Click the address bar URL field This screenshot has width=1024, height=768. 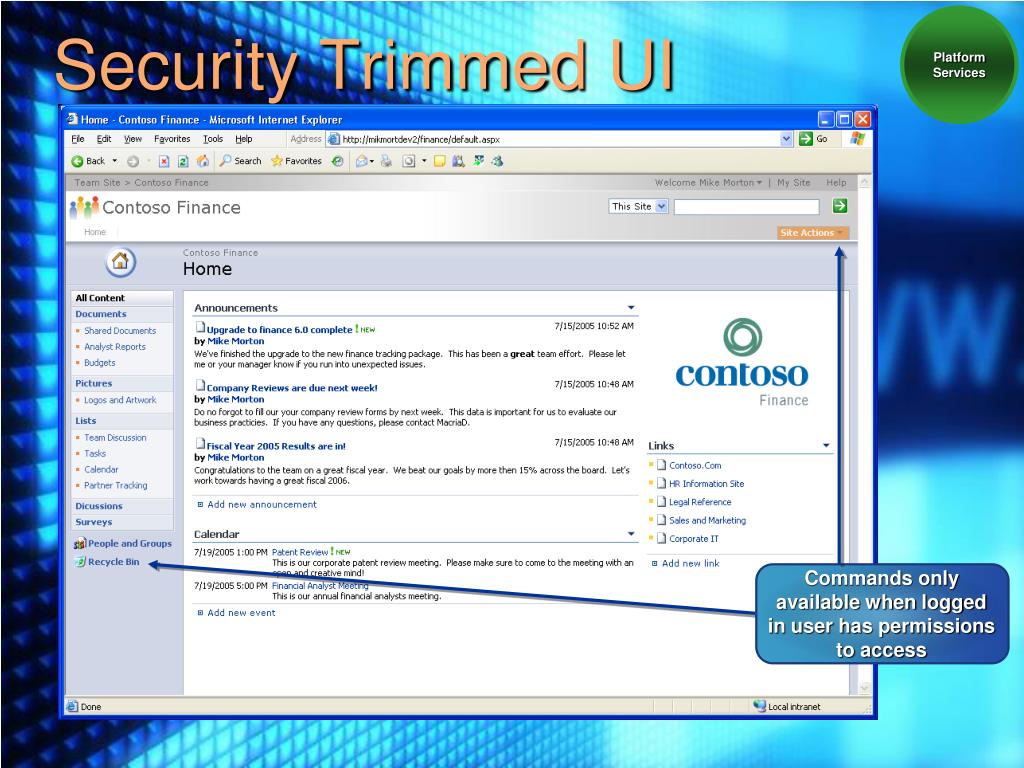point(560,139)
